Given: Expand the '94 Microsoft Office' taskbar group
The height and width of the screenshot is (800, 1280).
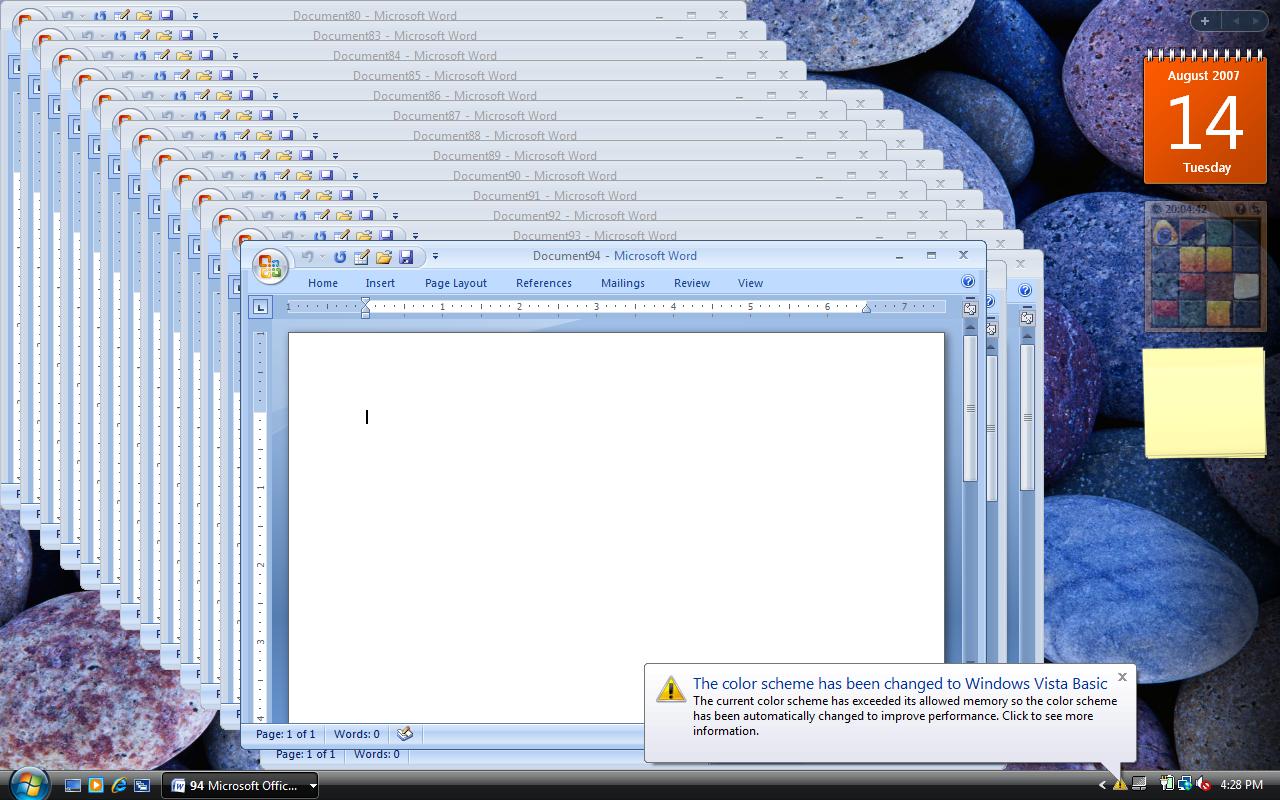Looking at the screenshot, I should coord(241,785).
